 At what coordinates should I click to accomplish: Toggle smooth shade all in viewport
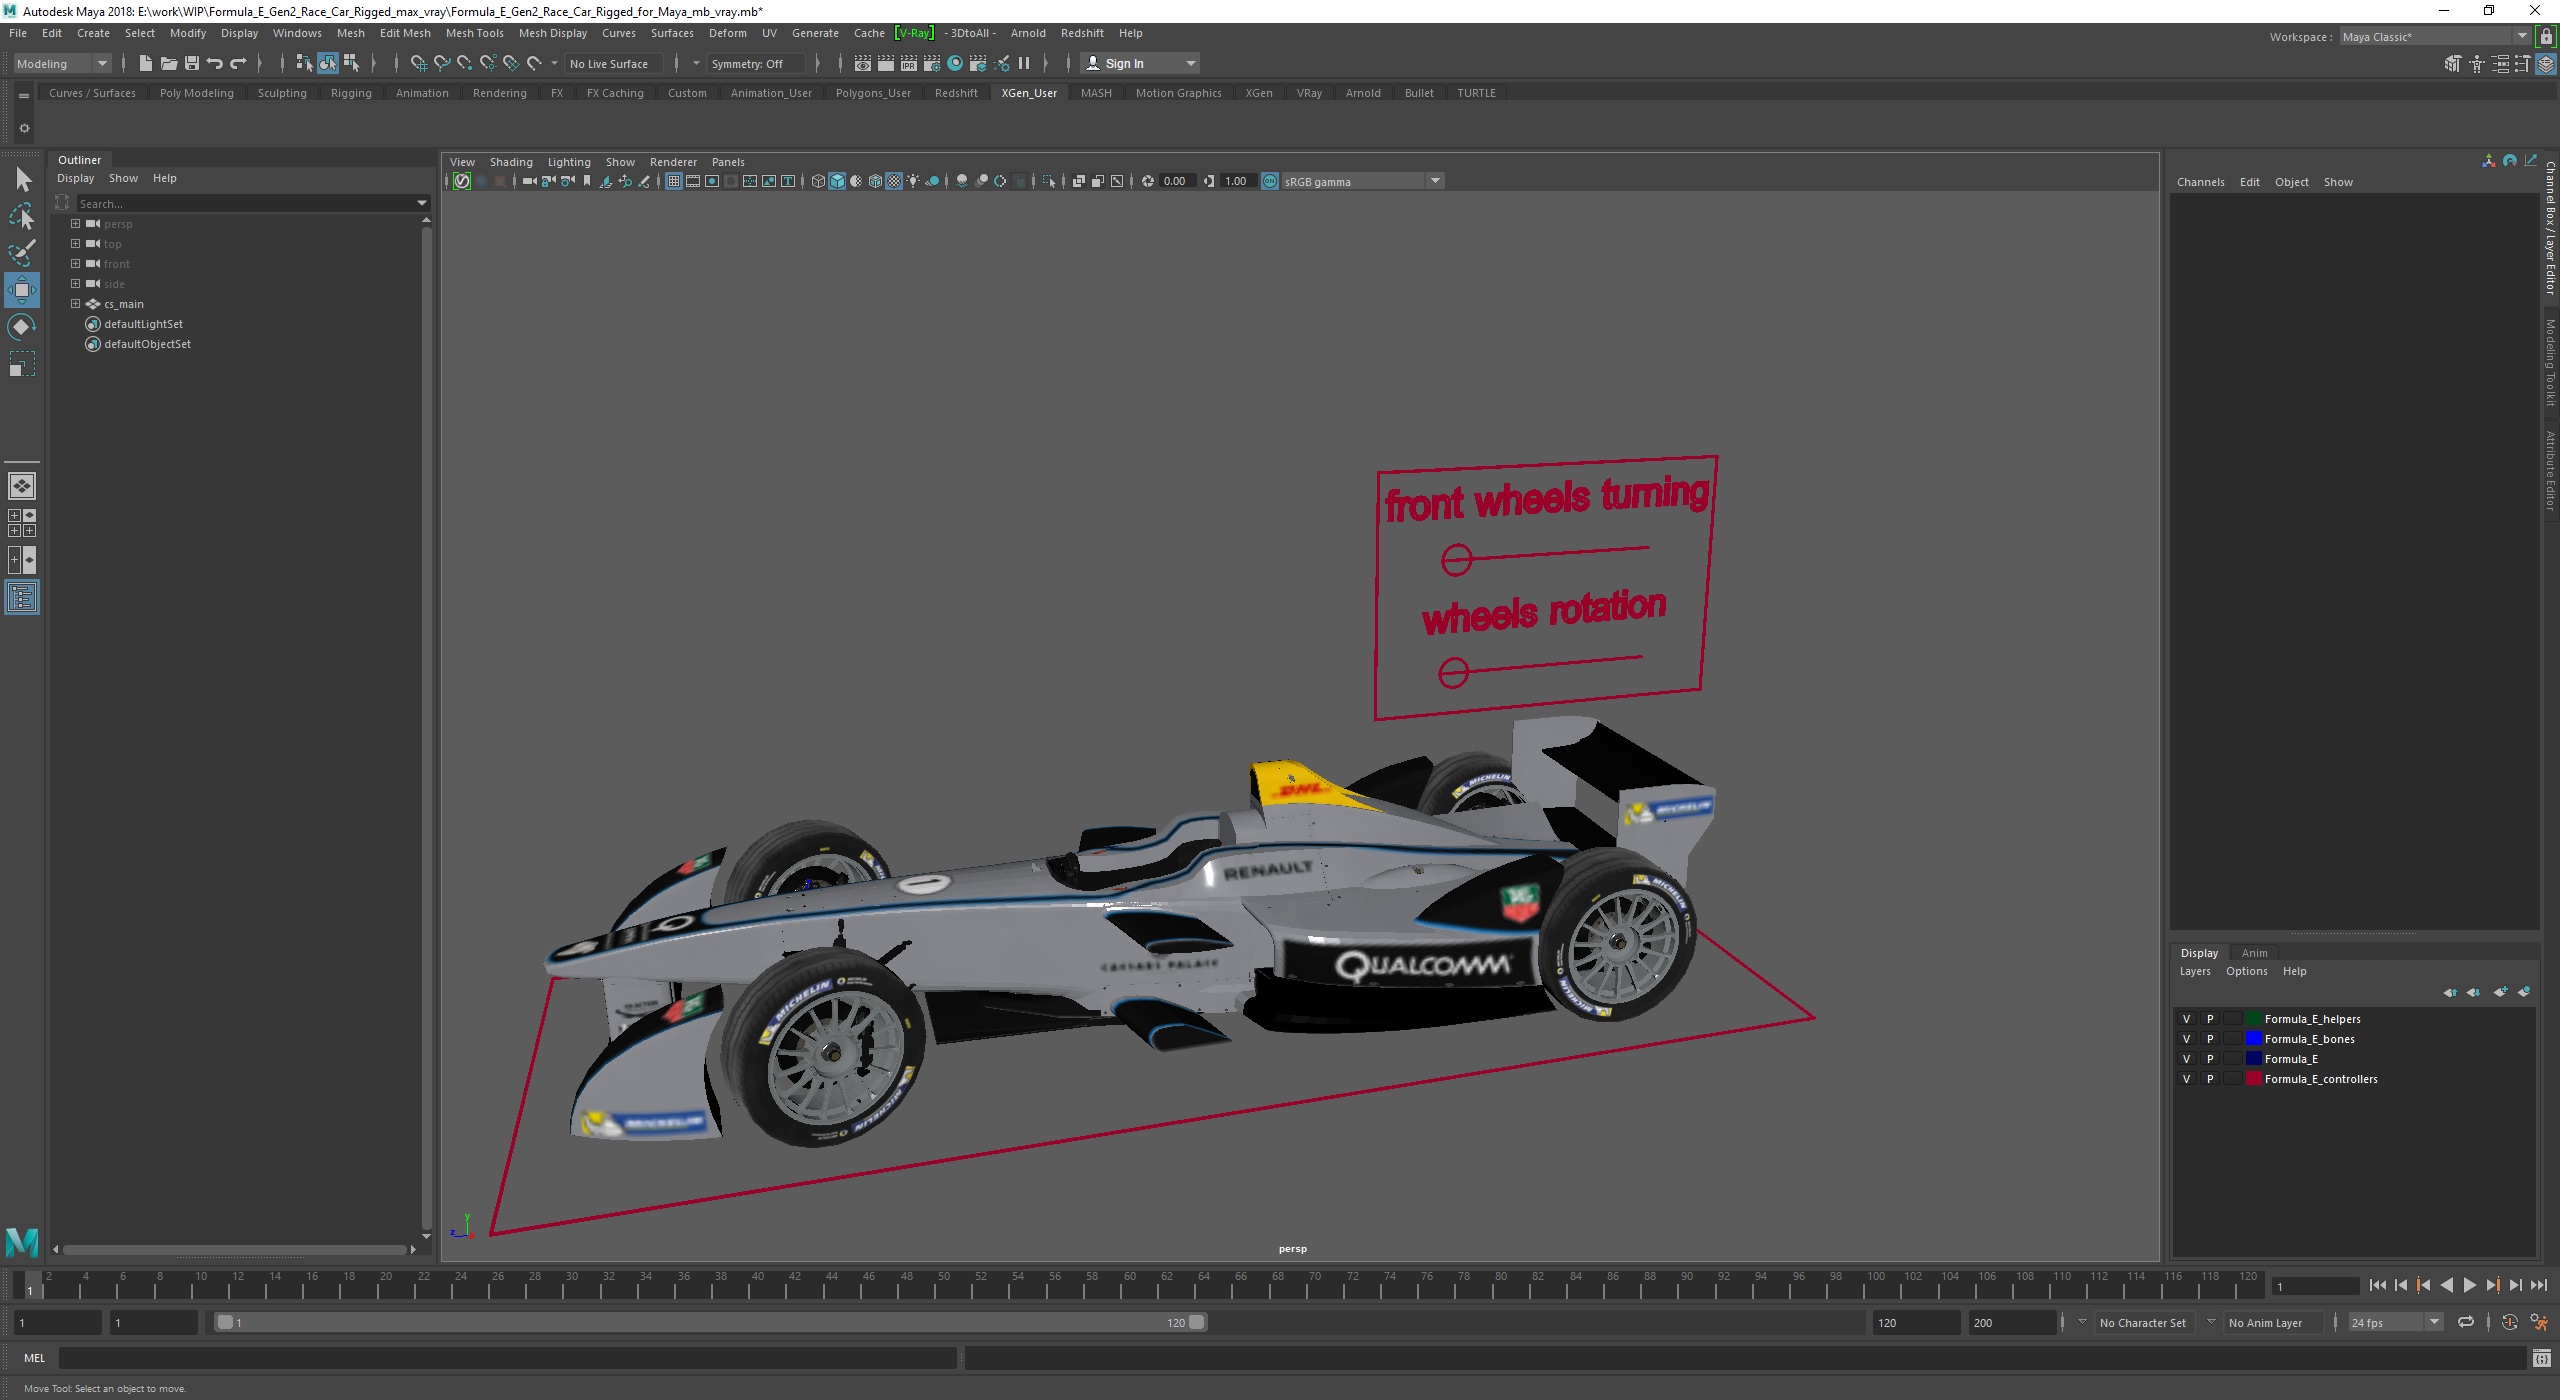tap(837, 181)
